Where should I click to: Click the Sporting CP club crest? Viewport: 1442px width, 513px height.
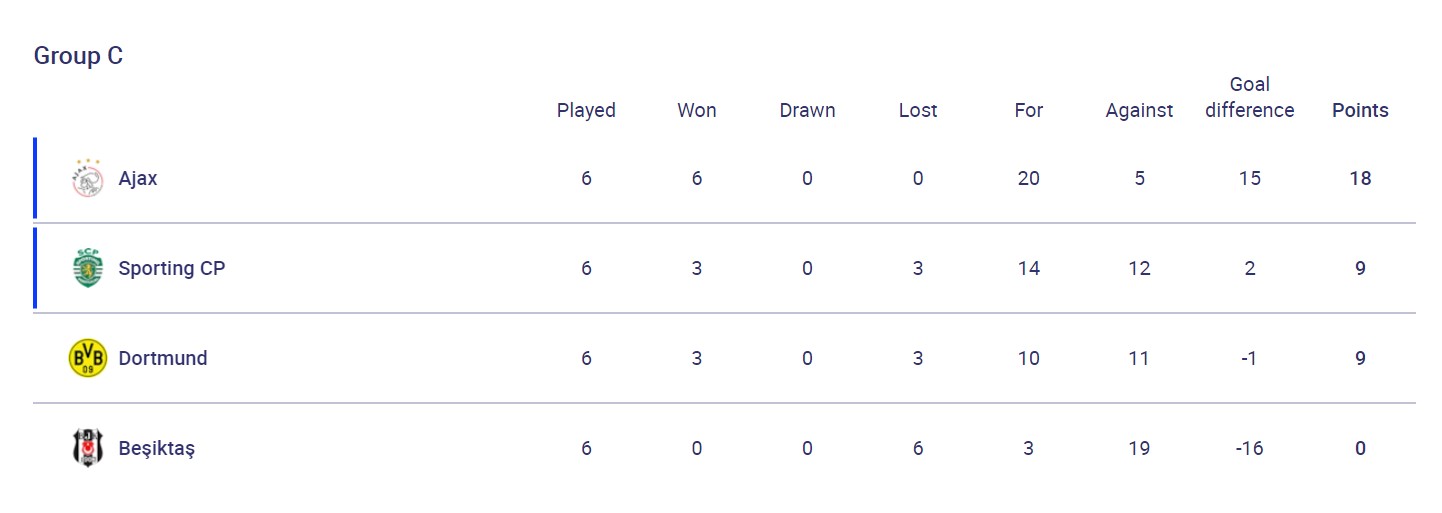point(87,268)
